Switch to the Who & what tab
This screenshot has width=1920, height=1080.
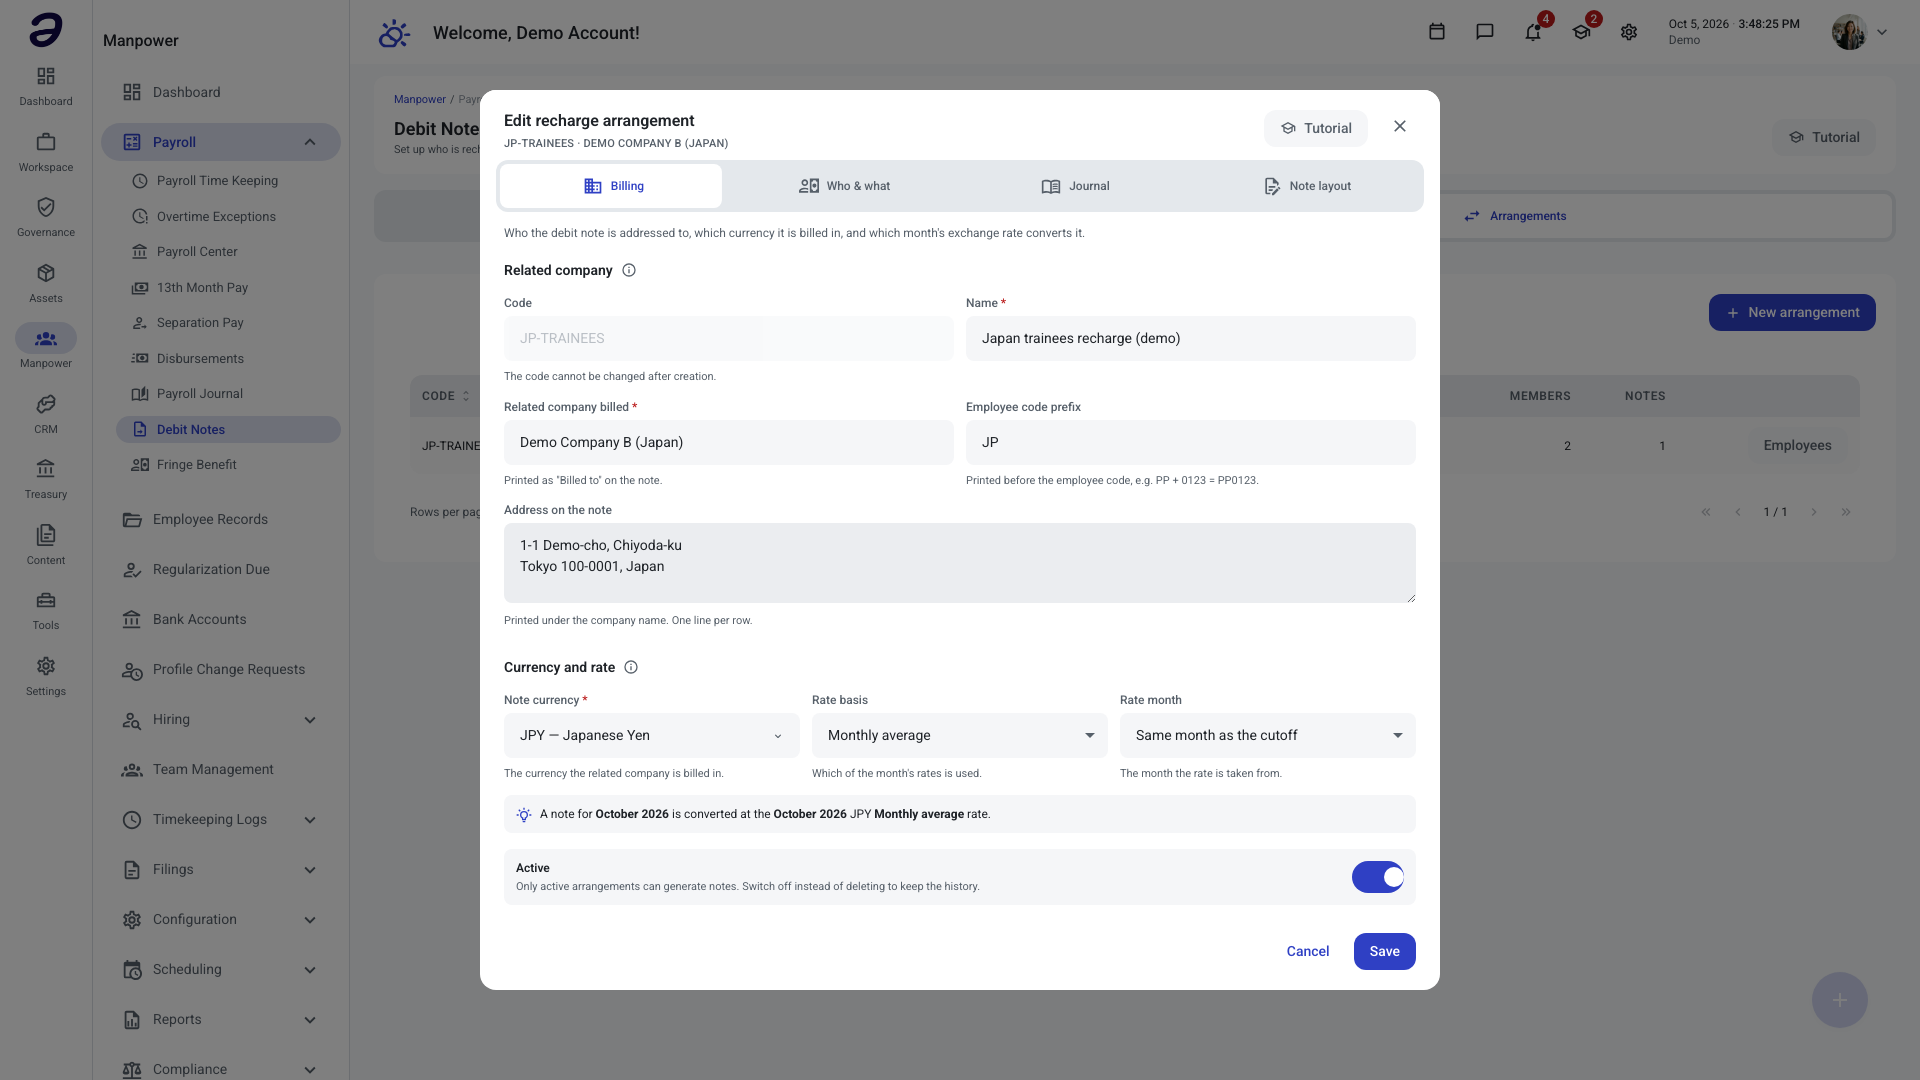(x=844, y=186)
